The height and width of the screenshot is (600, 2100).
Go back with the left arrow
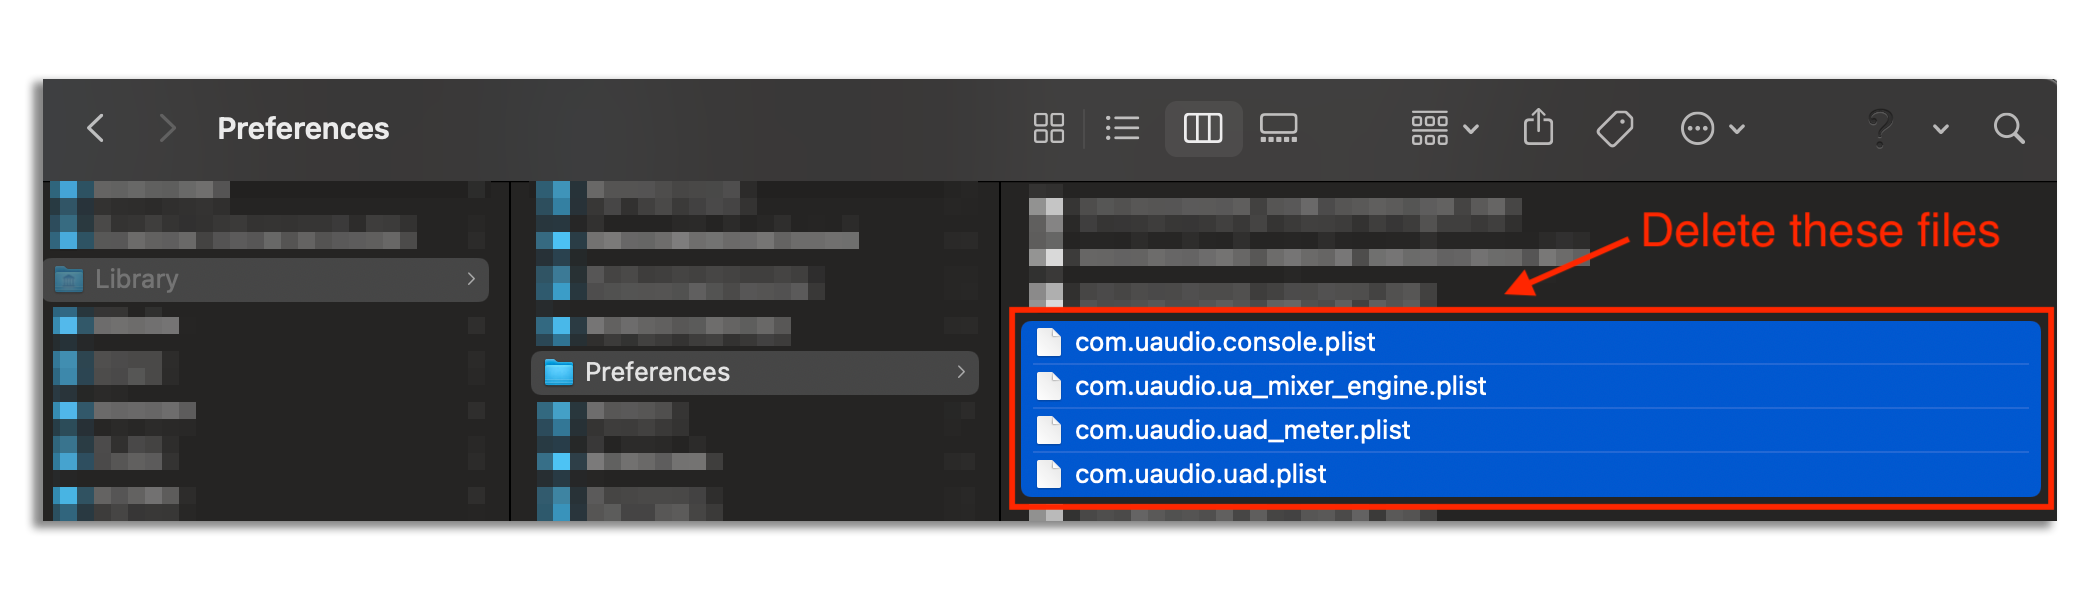pyautogui.click(x=96, y=128)
